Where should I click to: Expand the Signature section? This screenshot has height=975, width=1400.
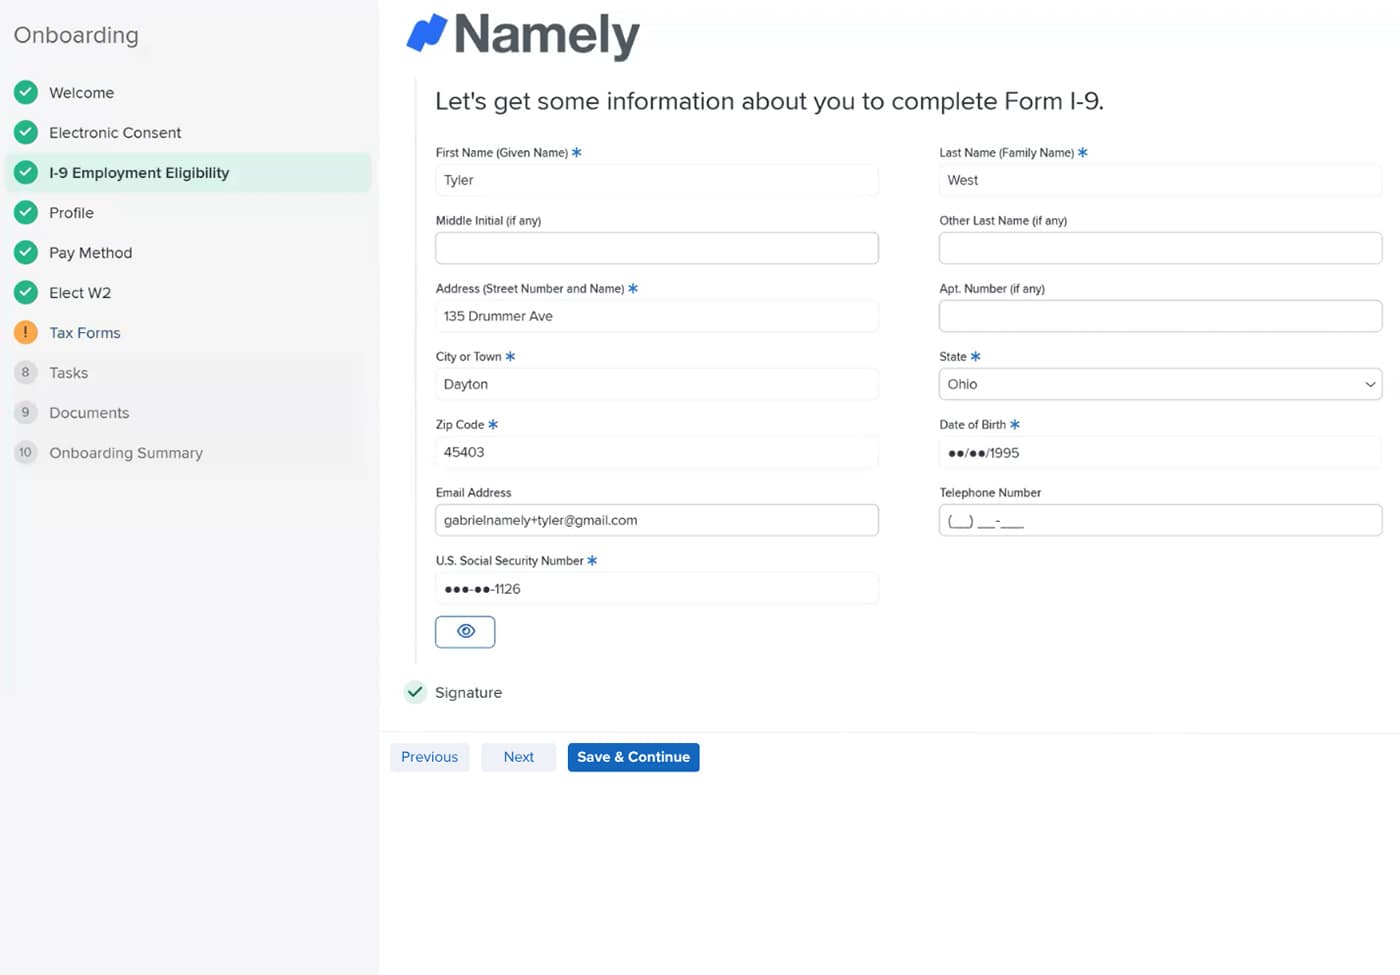(467, 692)
